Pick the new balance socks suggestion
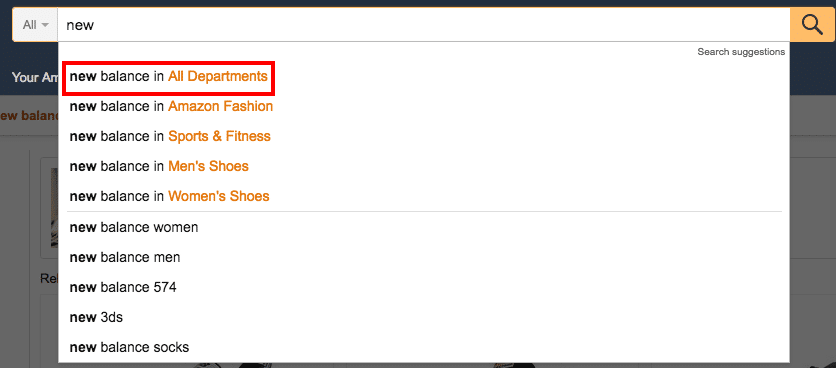The height and width of the screenshot is (368, 836). coord(424,347)
